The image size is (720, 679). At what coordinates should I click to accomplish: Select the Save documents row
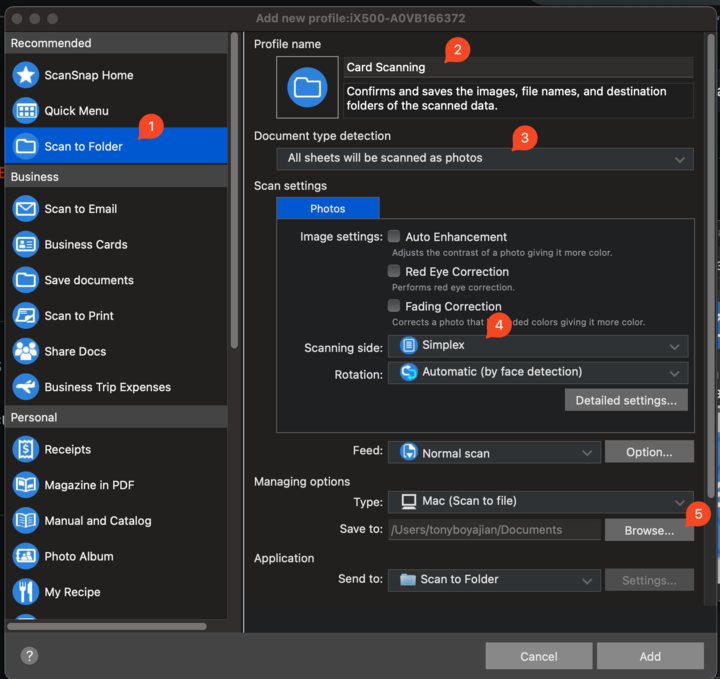(x=116, y=280)
